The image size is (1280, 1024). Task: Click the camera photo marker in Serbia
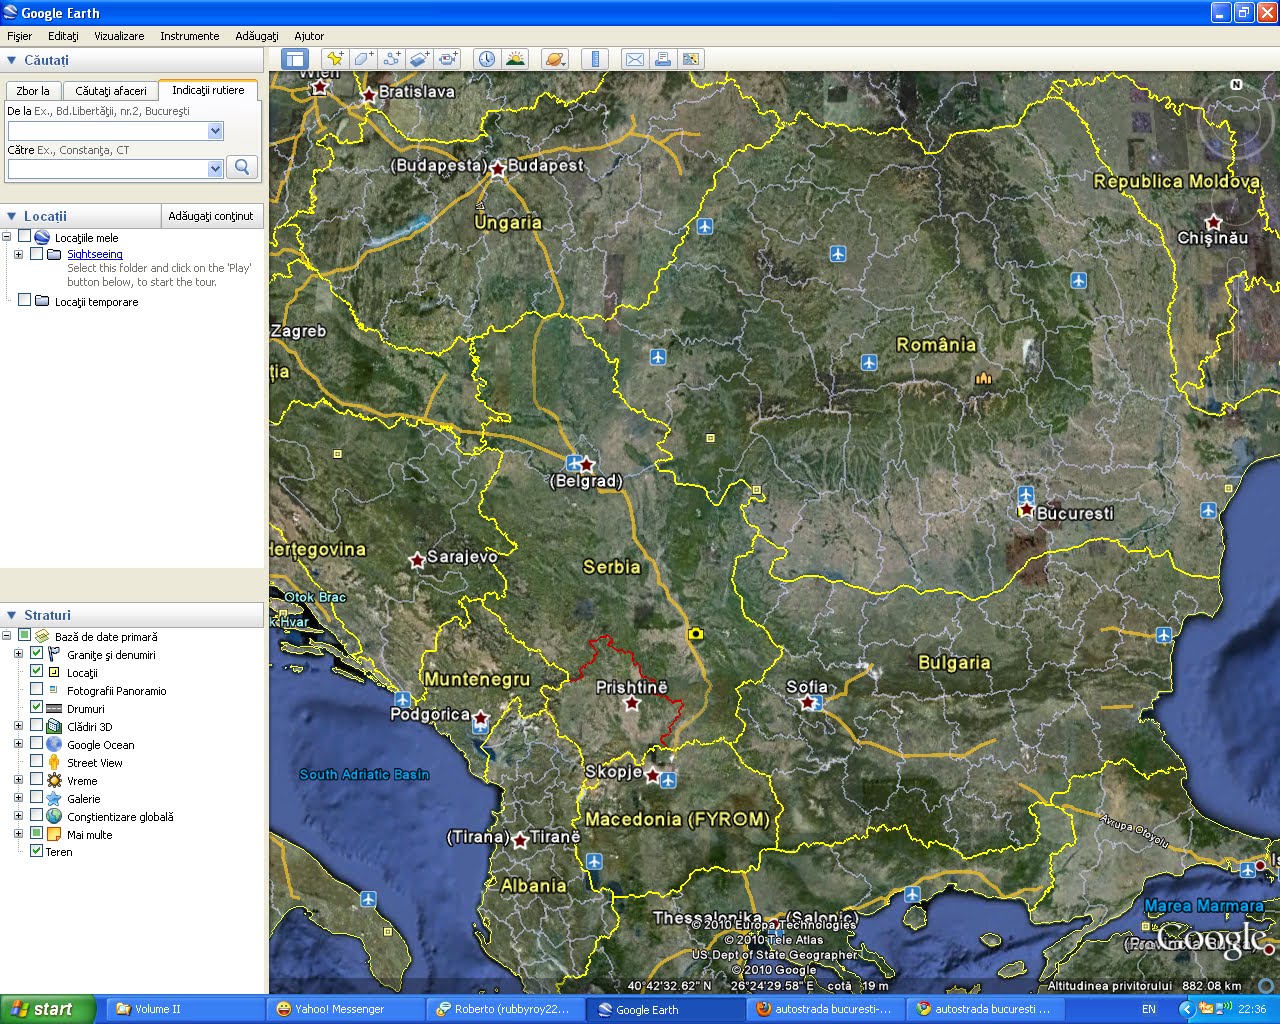click(695, 633)
